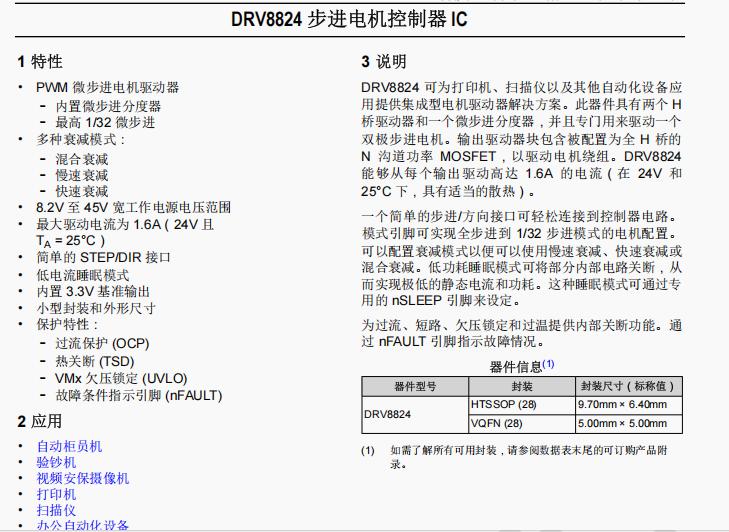The height and width of the screenshot is (532, 729).
Task: Click footnote superscript (1) beside 器件信息
Action: tap(548, 364)
